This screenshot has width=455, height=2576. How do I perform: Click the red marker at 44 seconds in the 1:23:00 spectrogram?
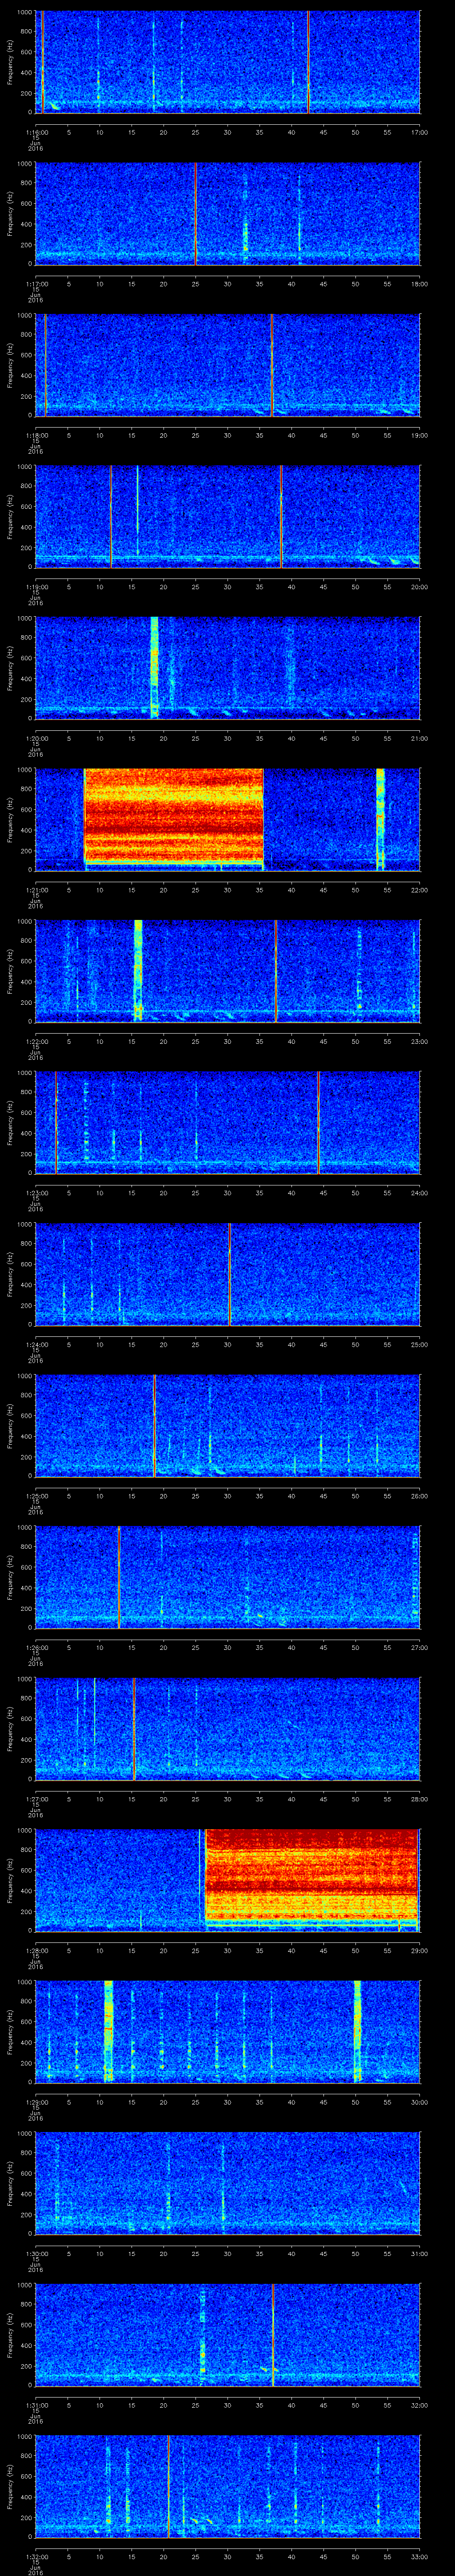point(318,1123)
